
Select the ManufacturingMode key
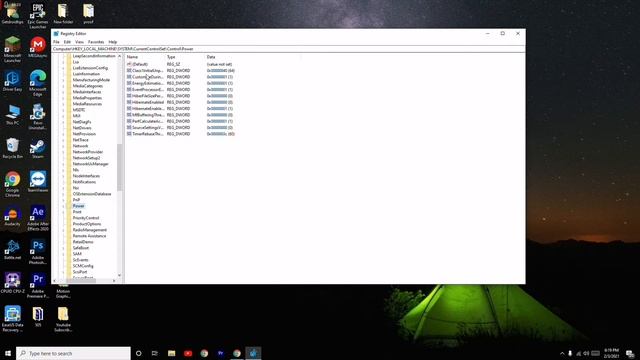tap(91, 80)
